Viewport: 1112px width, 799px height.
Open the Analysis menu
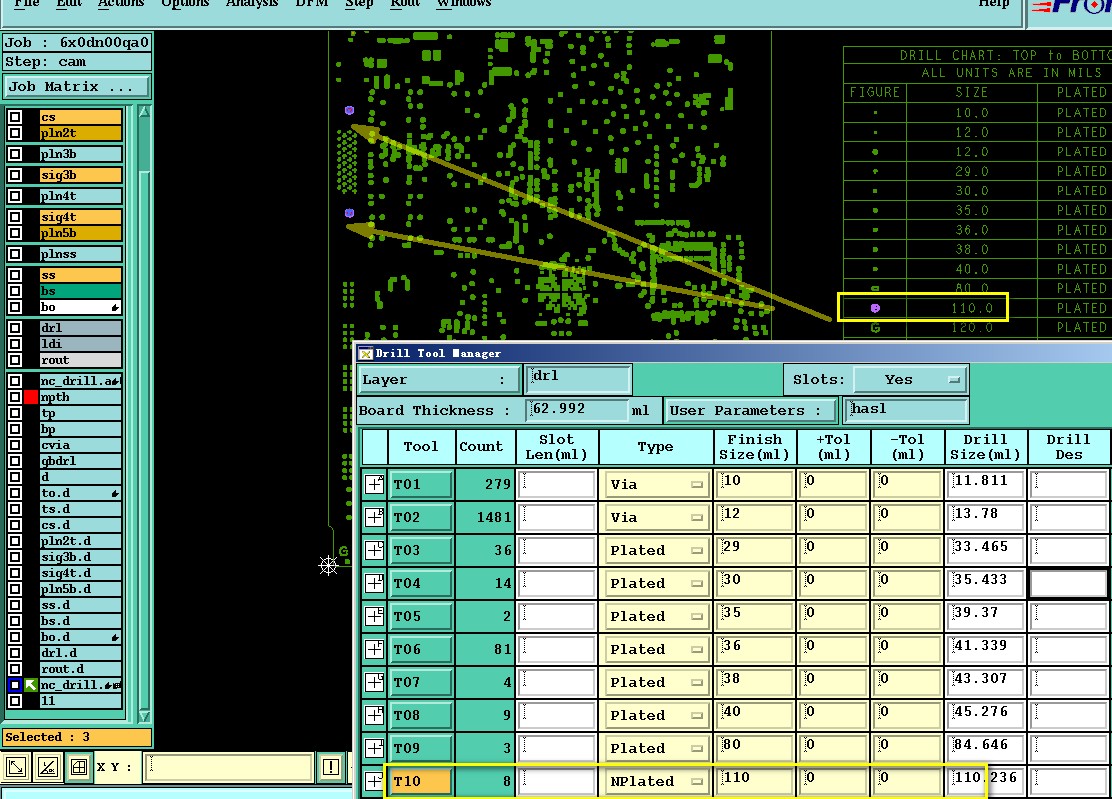pos(252,4)
